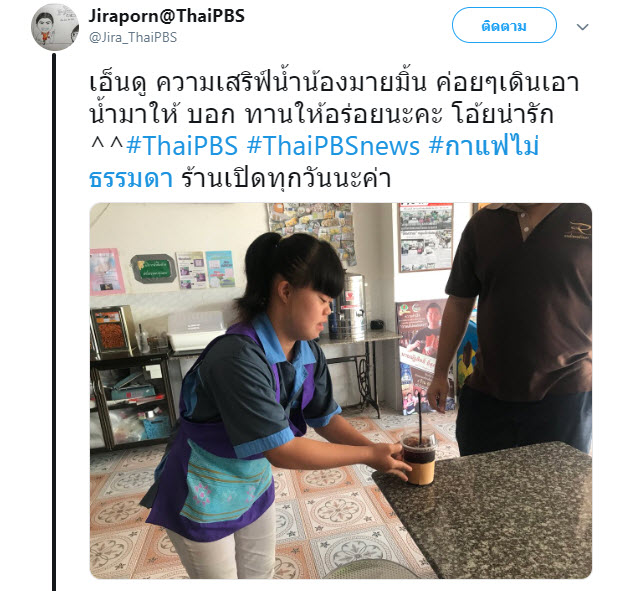Click the ติดตาม follow button
Viewport: 621px width, 591px height.
pyautogui.click(x=504, y=25)
